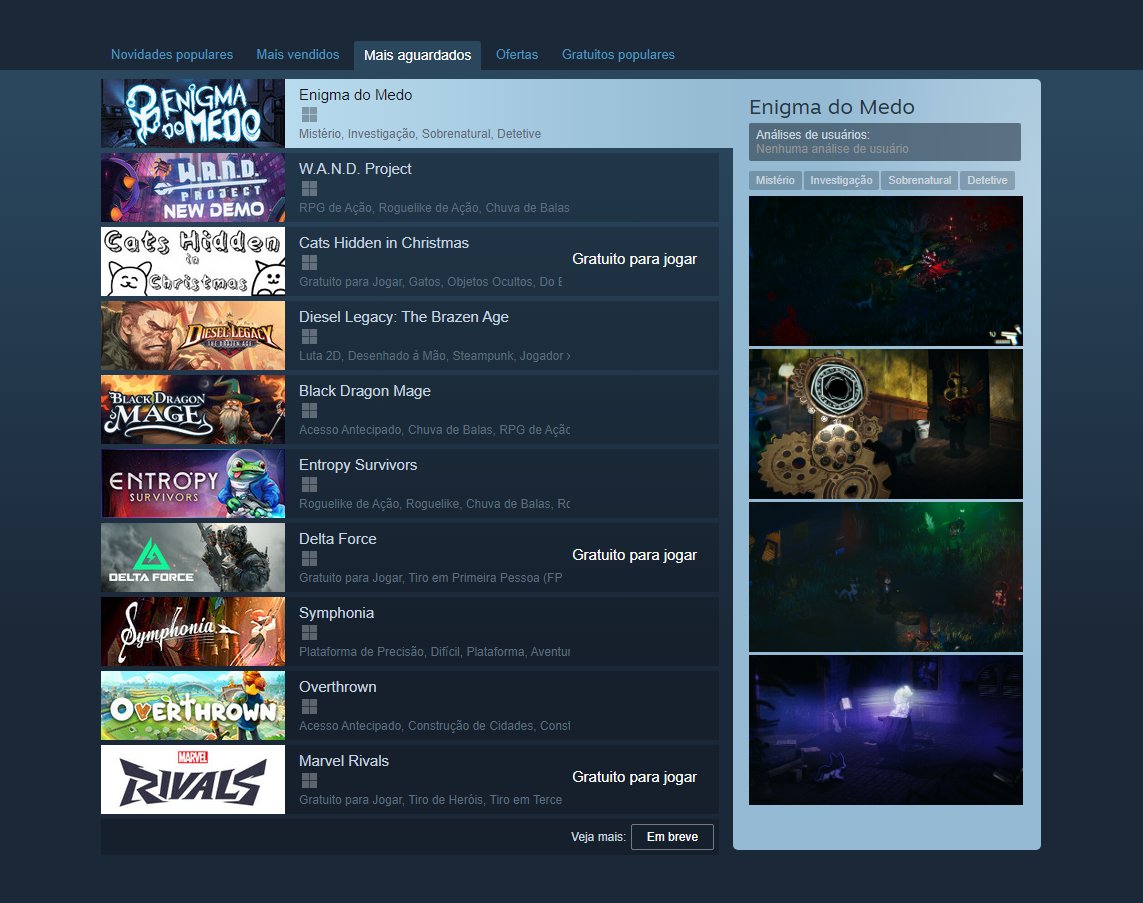Click Enigma do Medo title in list

pyautogui.click(x=355, y=95)
